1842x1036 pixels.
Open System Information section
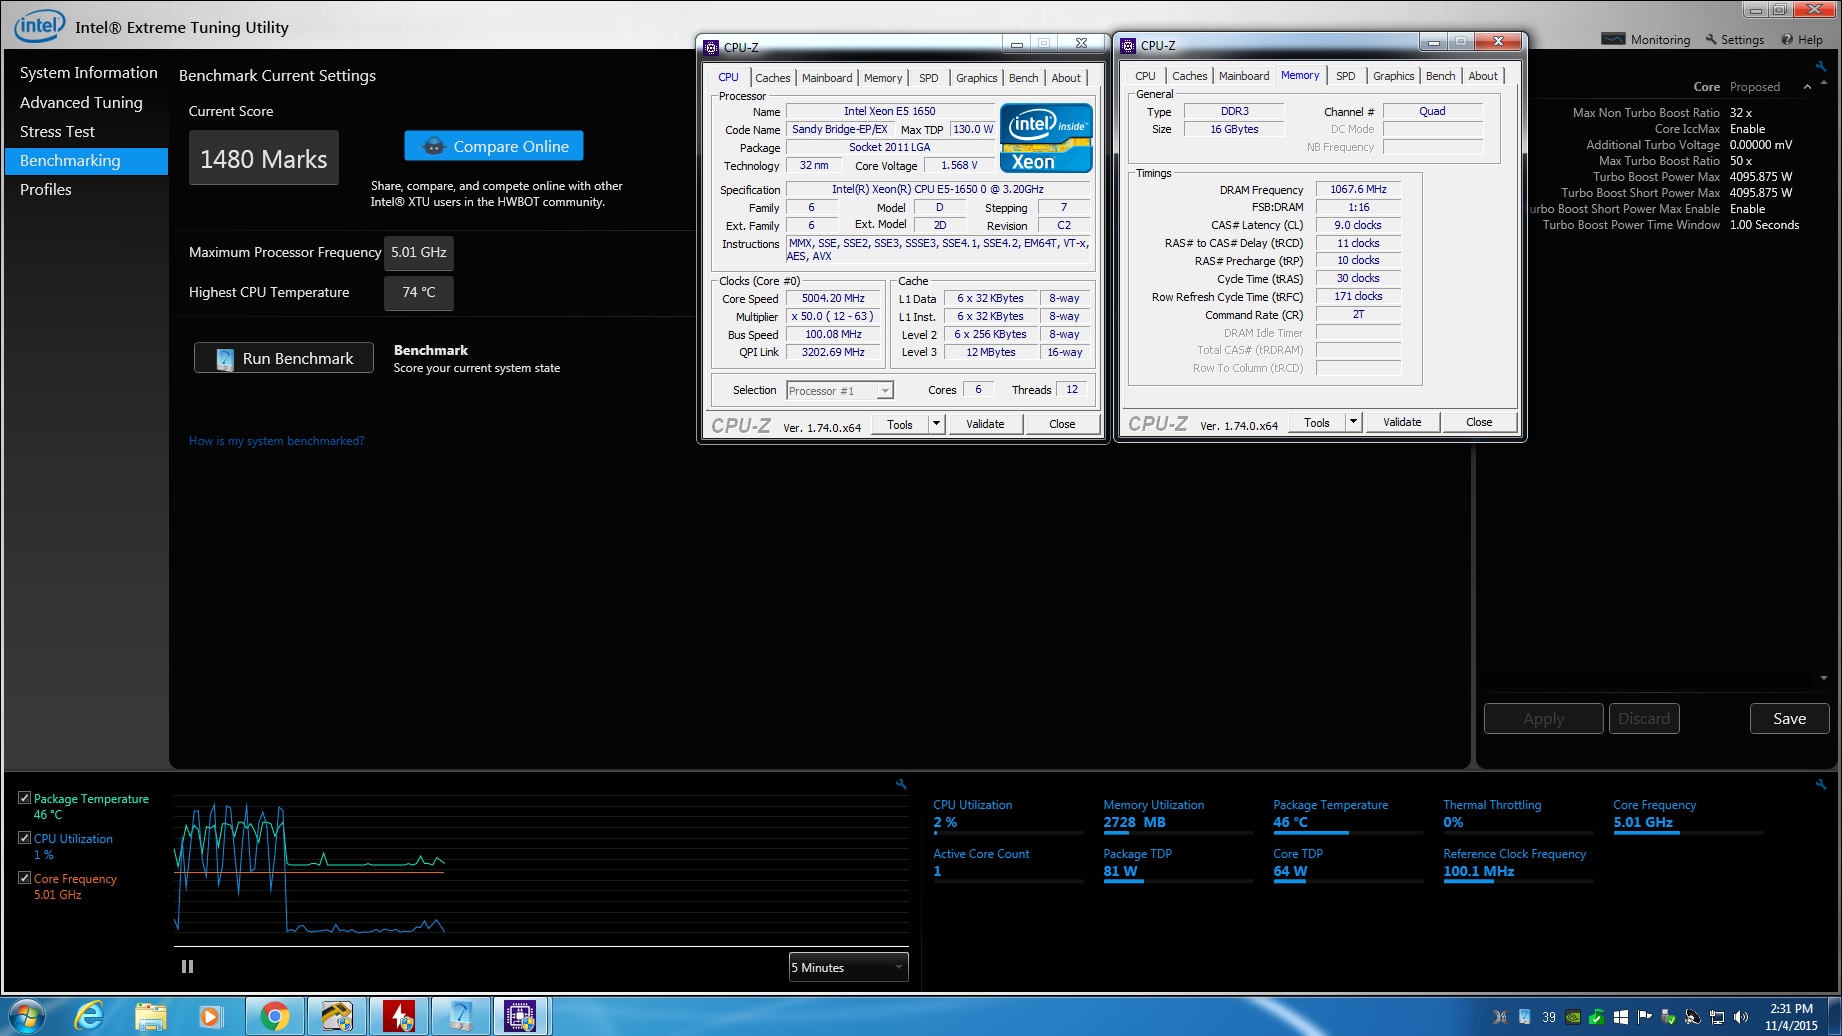[88, 73]
